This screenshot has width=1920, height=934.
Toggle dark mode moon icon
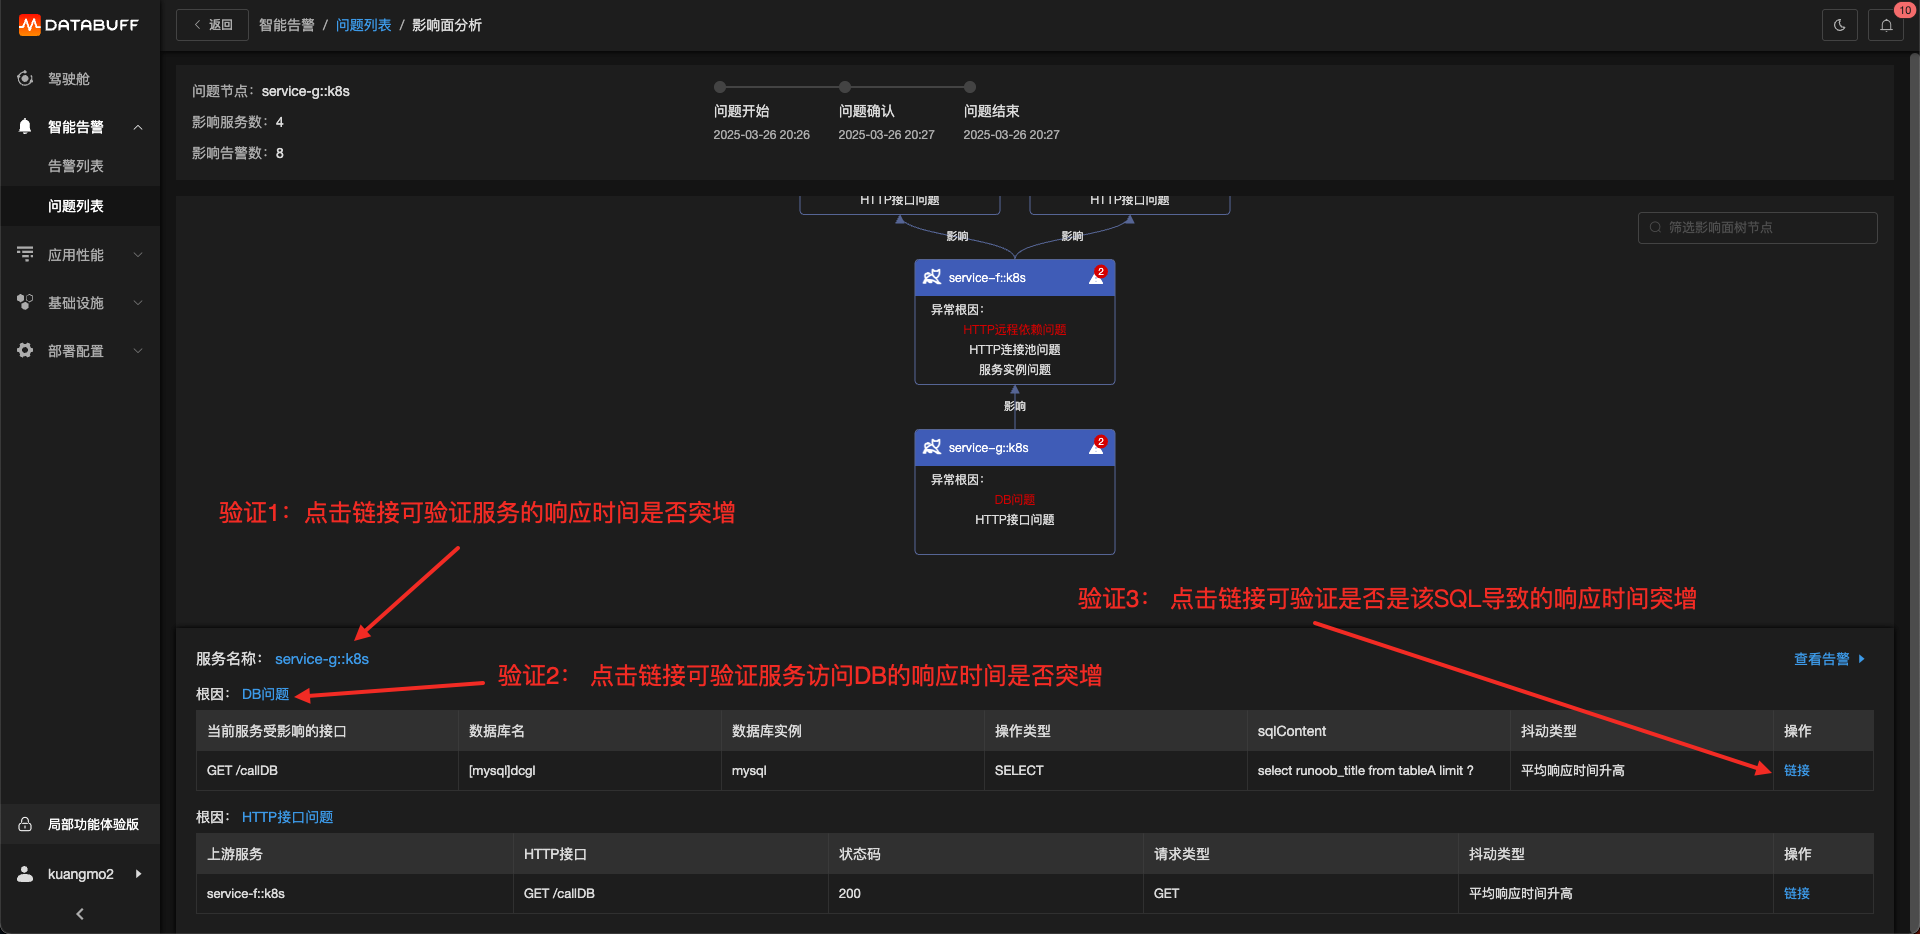[x=1839, y=25]
